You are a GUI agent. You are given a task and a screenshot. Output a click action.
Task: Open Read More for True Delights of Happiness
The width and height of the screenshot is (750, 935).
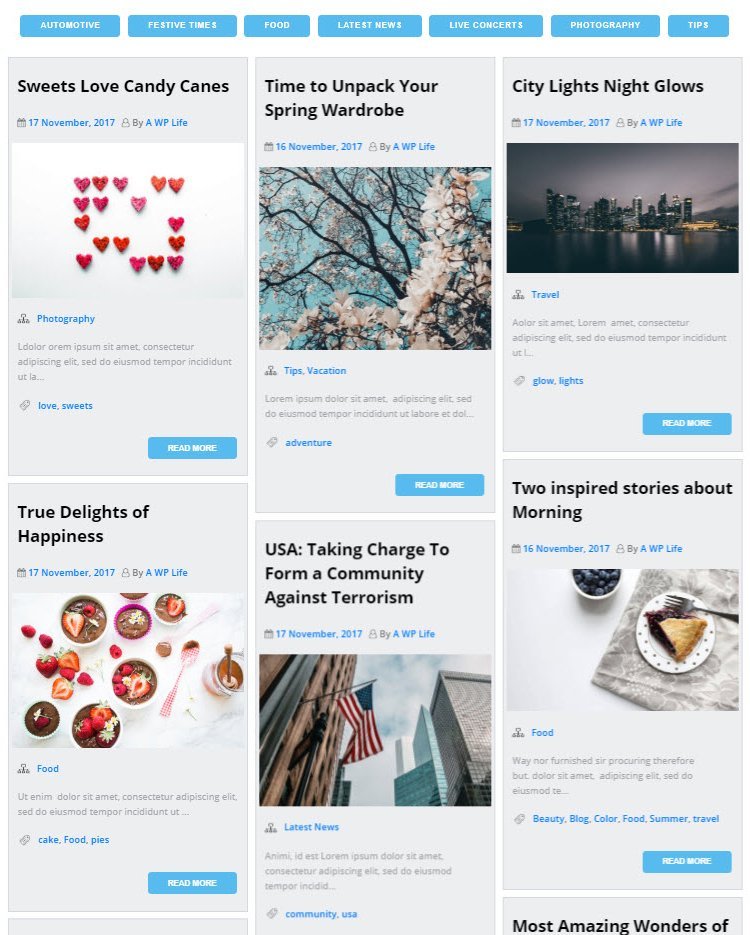click(x=192, y=883)
